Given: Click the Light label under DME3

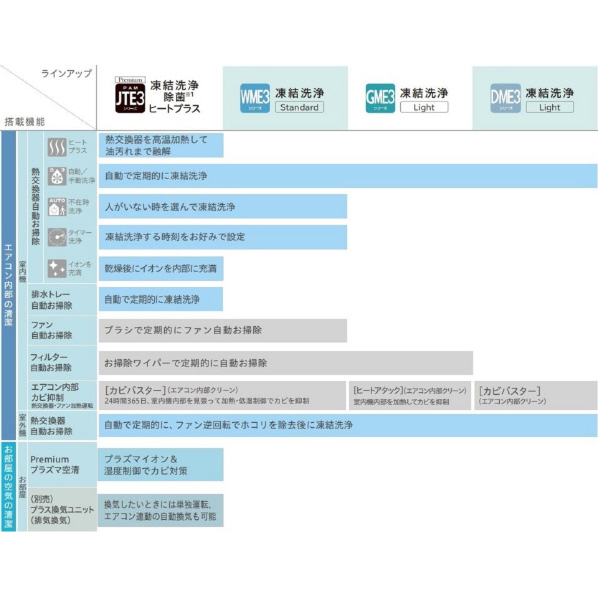Looking at the screenshot, I should (550, 107).
